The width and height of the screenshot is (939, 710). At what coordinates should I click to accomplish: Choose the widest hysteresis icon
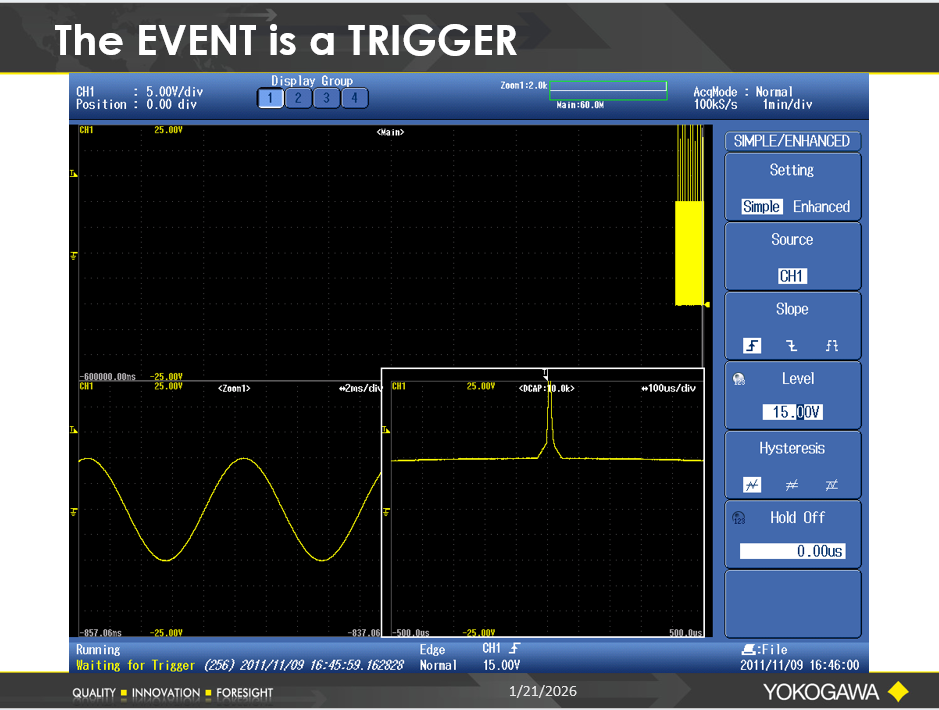point(831,485)
